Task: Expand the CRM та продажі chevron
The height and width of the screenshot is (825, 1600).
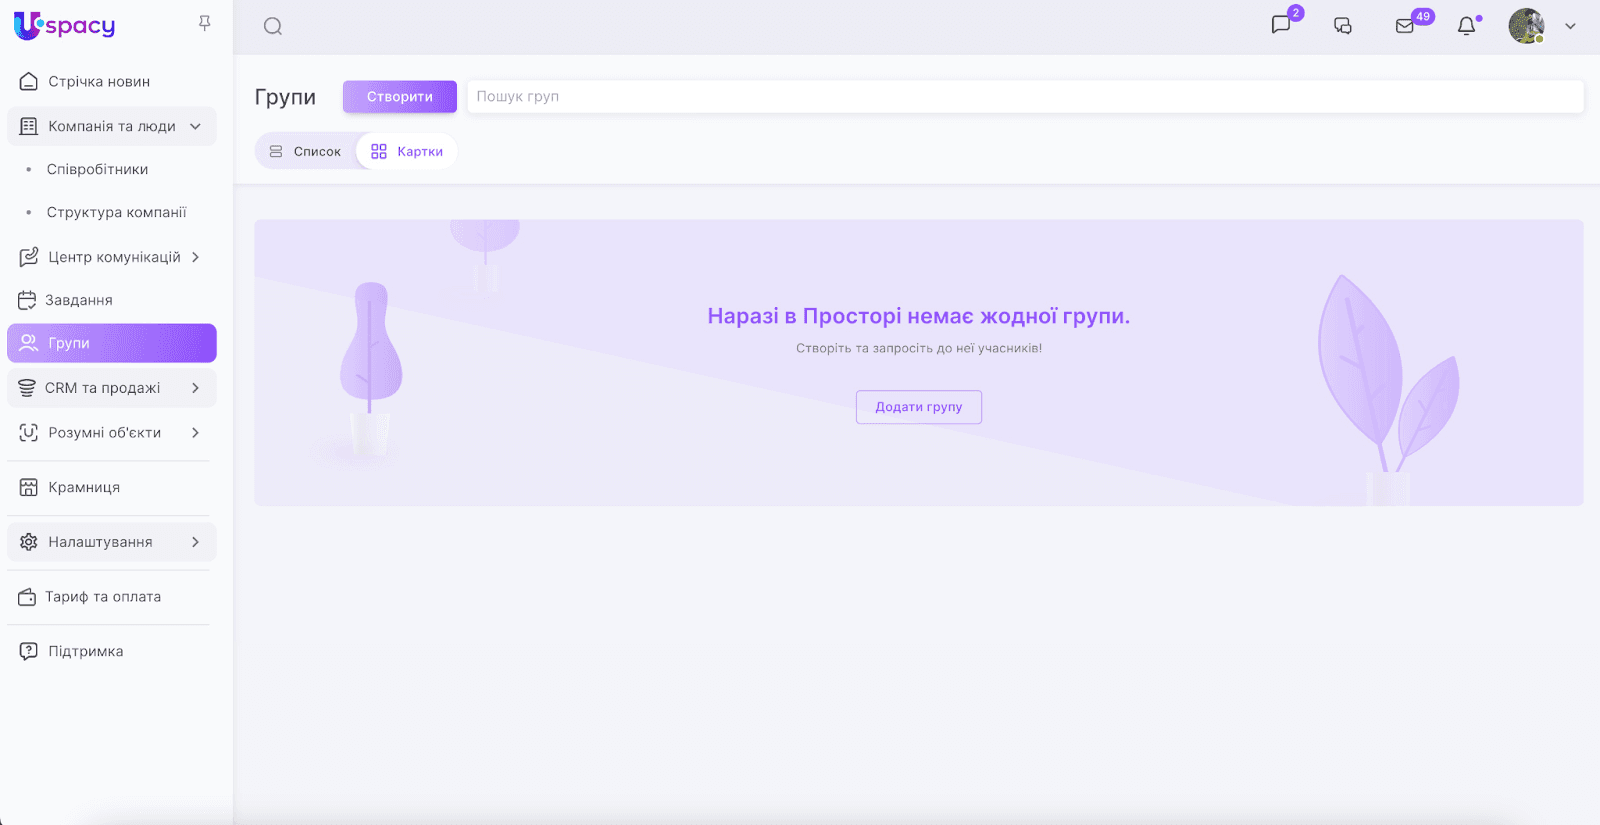Action: (196, 388)
